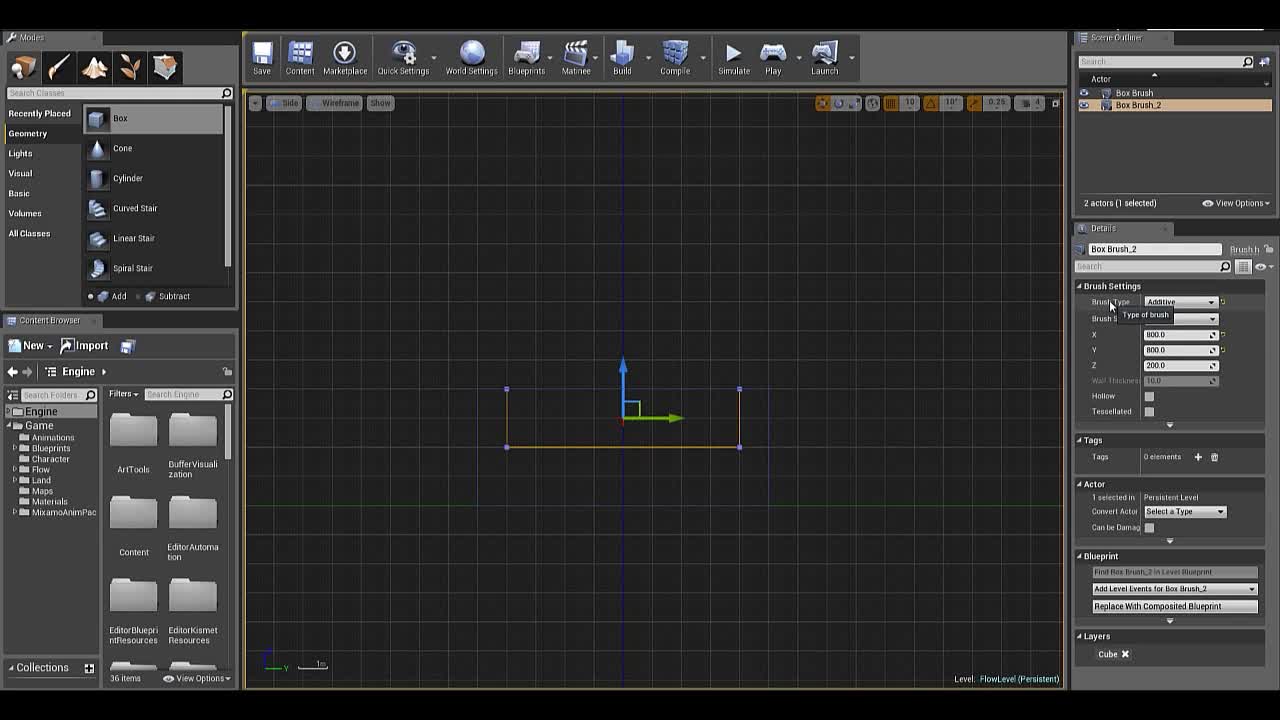Screen dimensions: 1280x720
Task: Open the content browser Filters dropdown
Action: coord(123,394)
